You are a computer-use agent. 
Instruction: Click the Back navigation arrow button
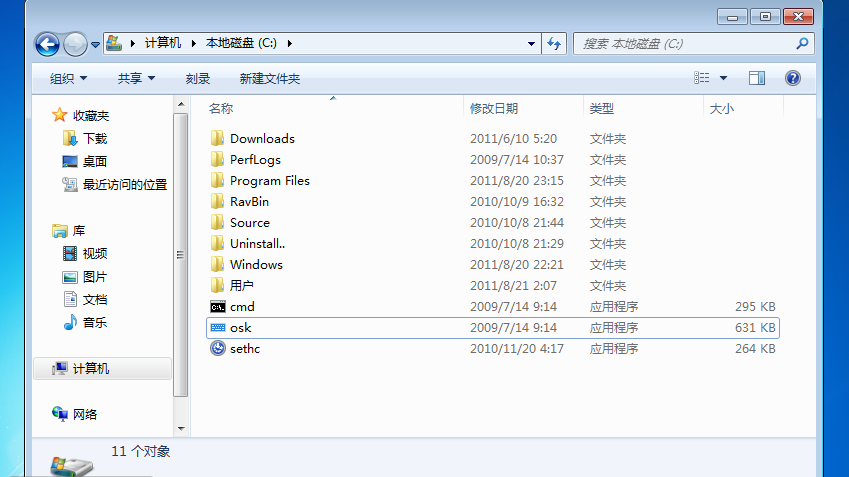(47, 44)
